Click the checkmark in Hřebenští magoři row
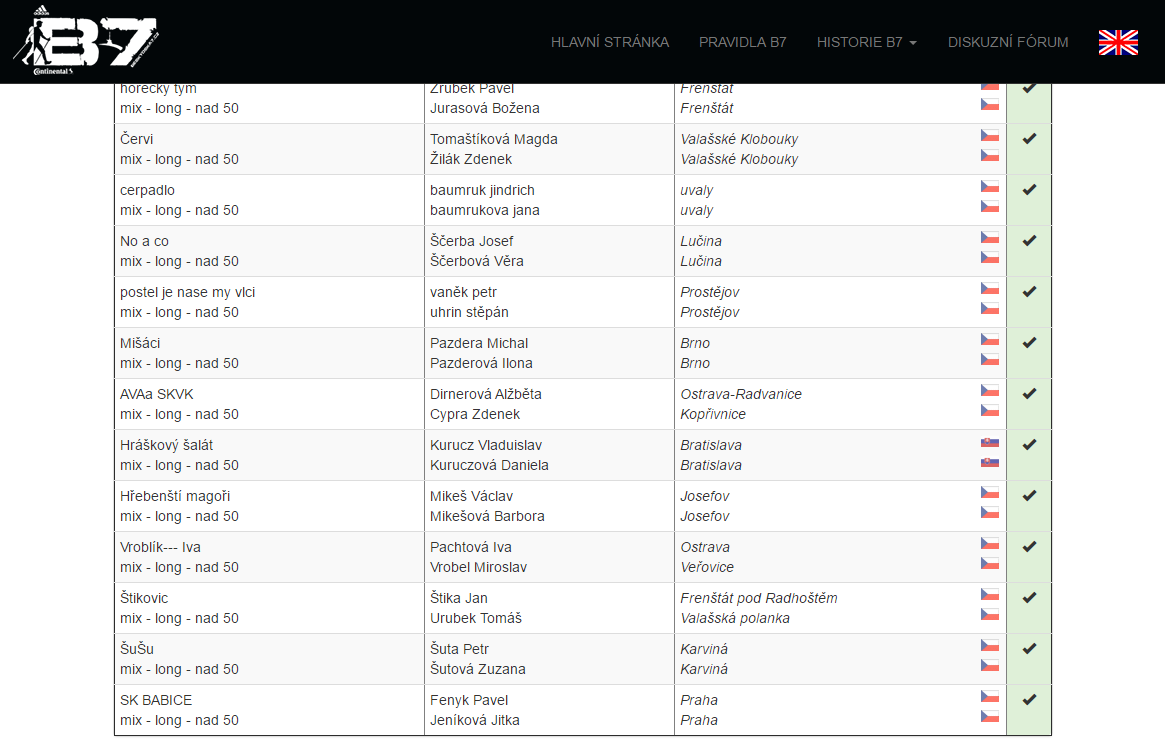This screenshot has width=1165, height=743. pos(1029,496)
